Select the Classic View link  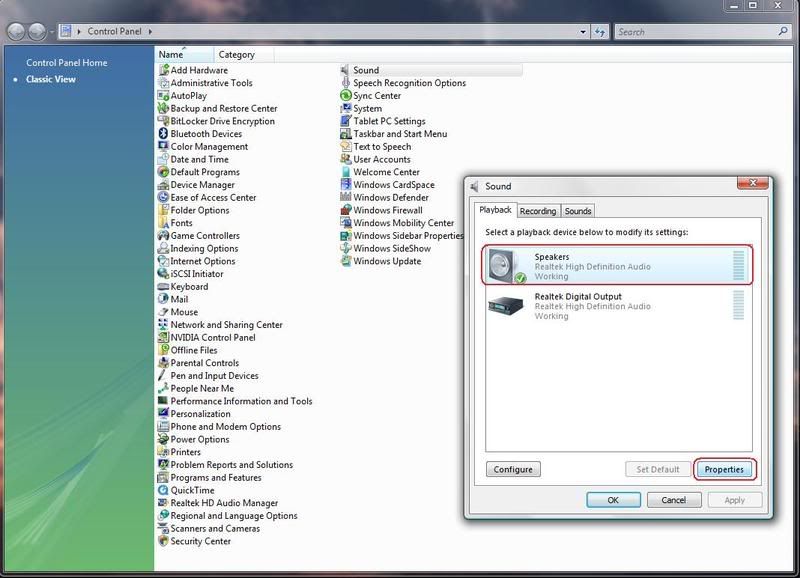(51, 79)
